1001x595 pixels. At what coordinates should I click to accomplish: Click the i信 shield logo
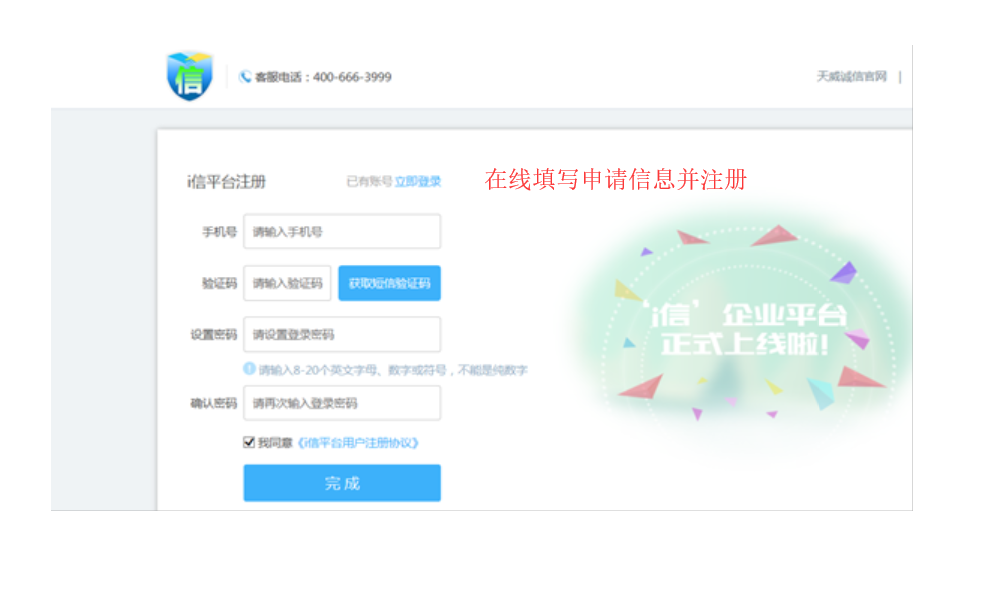pos(189,76)
